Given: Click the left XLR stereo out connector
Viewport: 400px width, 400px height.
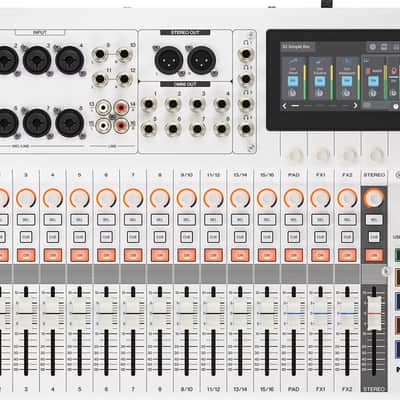Looking at the screenshot, I should coord(169,60).
